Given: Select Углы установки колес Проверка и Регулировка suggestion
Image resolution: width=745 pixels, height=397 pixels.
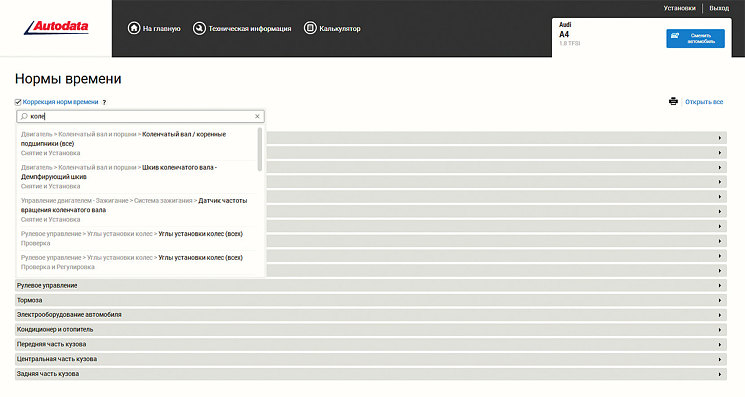Looking at the screenshot, I should [138, 262].
